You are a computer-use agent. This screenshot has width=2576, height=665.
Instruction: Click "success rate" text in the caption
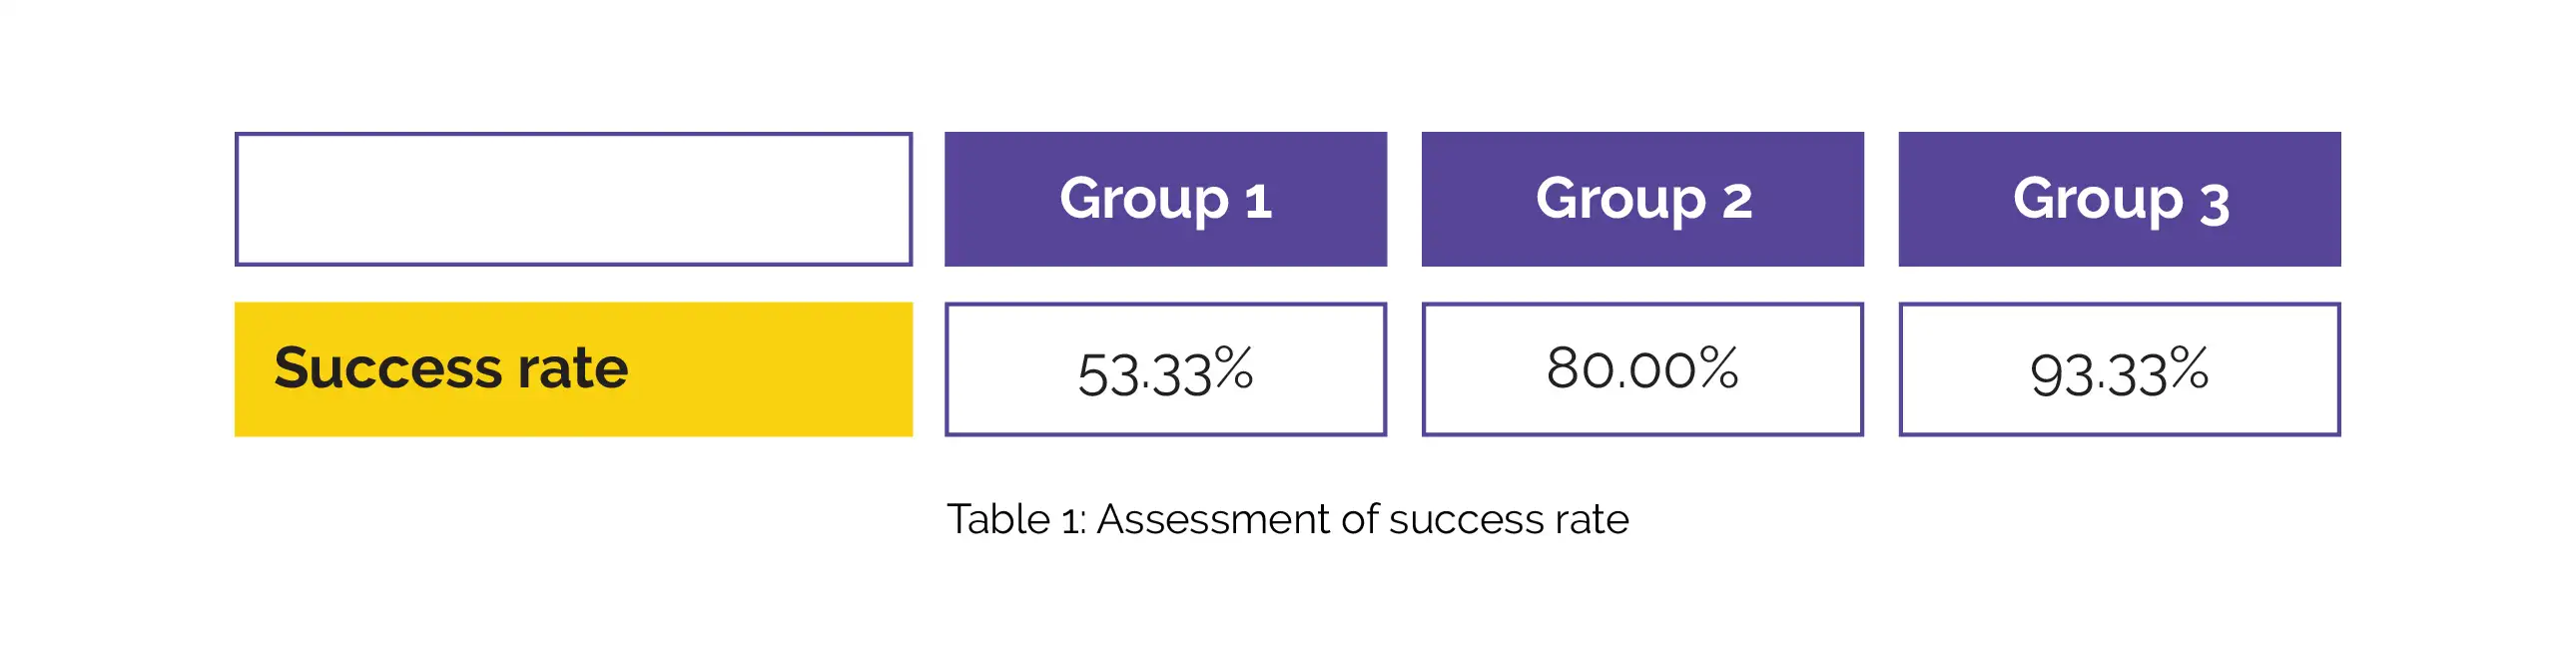[1508, 520]
